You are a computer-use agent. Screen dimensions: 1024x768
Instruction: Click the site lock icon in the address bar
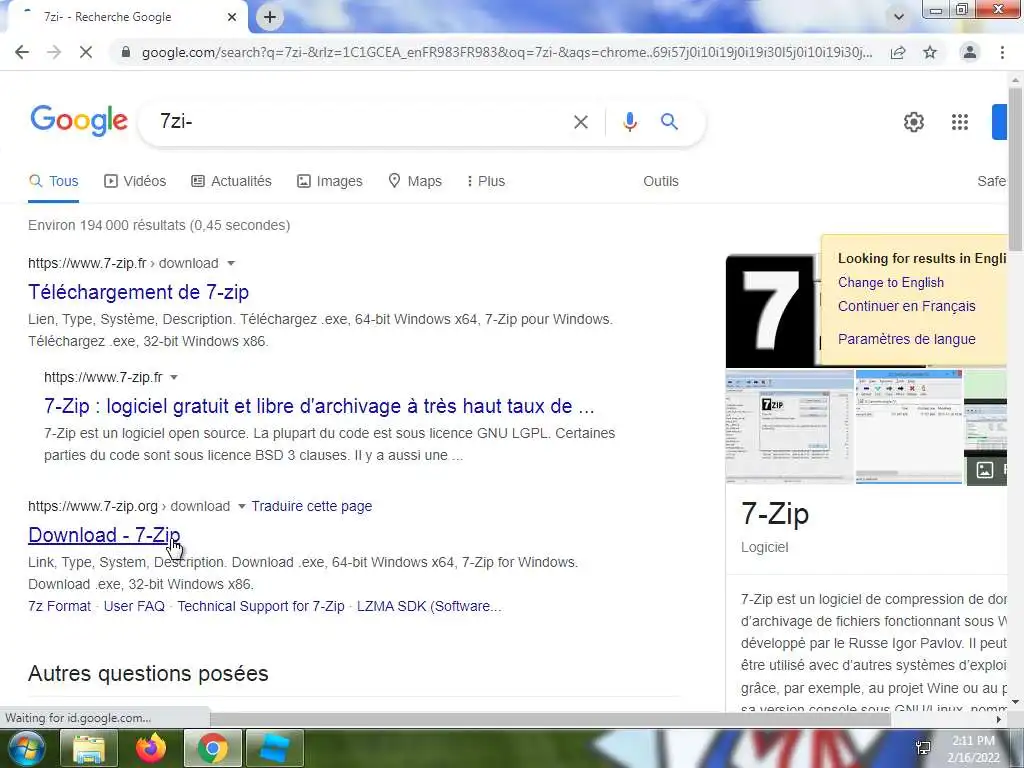coord(126,52)
